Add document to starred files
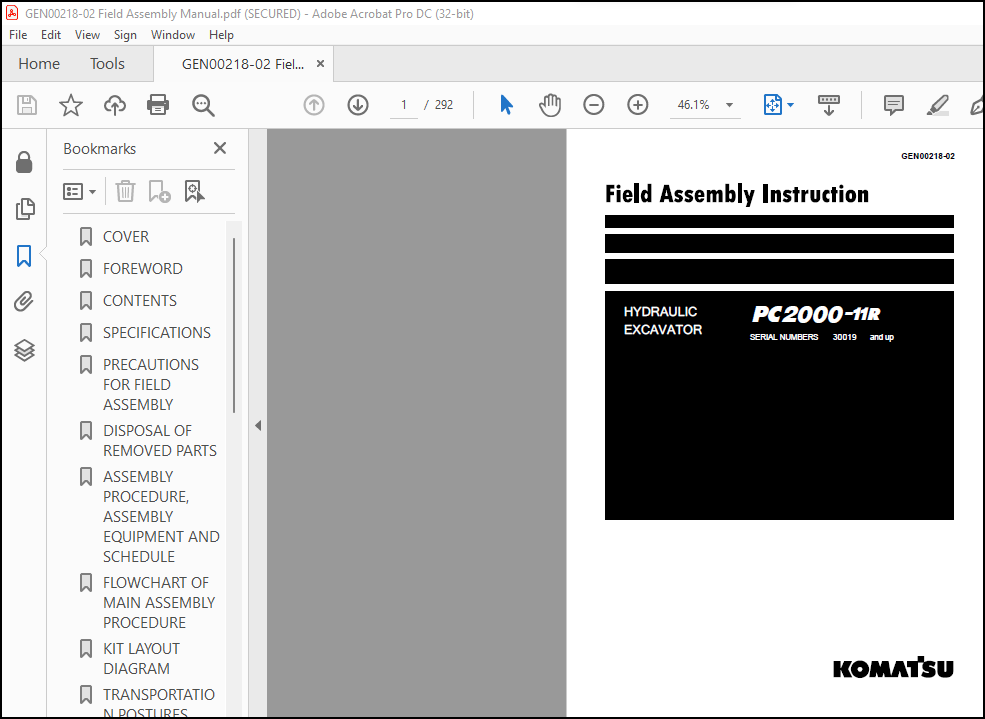Screen dimensions: 985x719 click(x=70, y=105)
